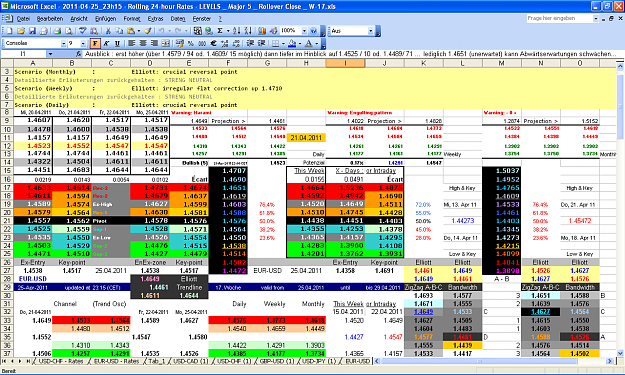
Task: Click the horizontal scrollbar thumb
Action: pyautogui.click(x=480, y=361)
